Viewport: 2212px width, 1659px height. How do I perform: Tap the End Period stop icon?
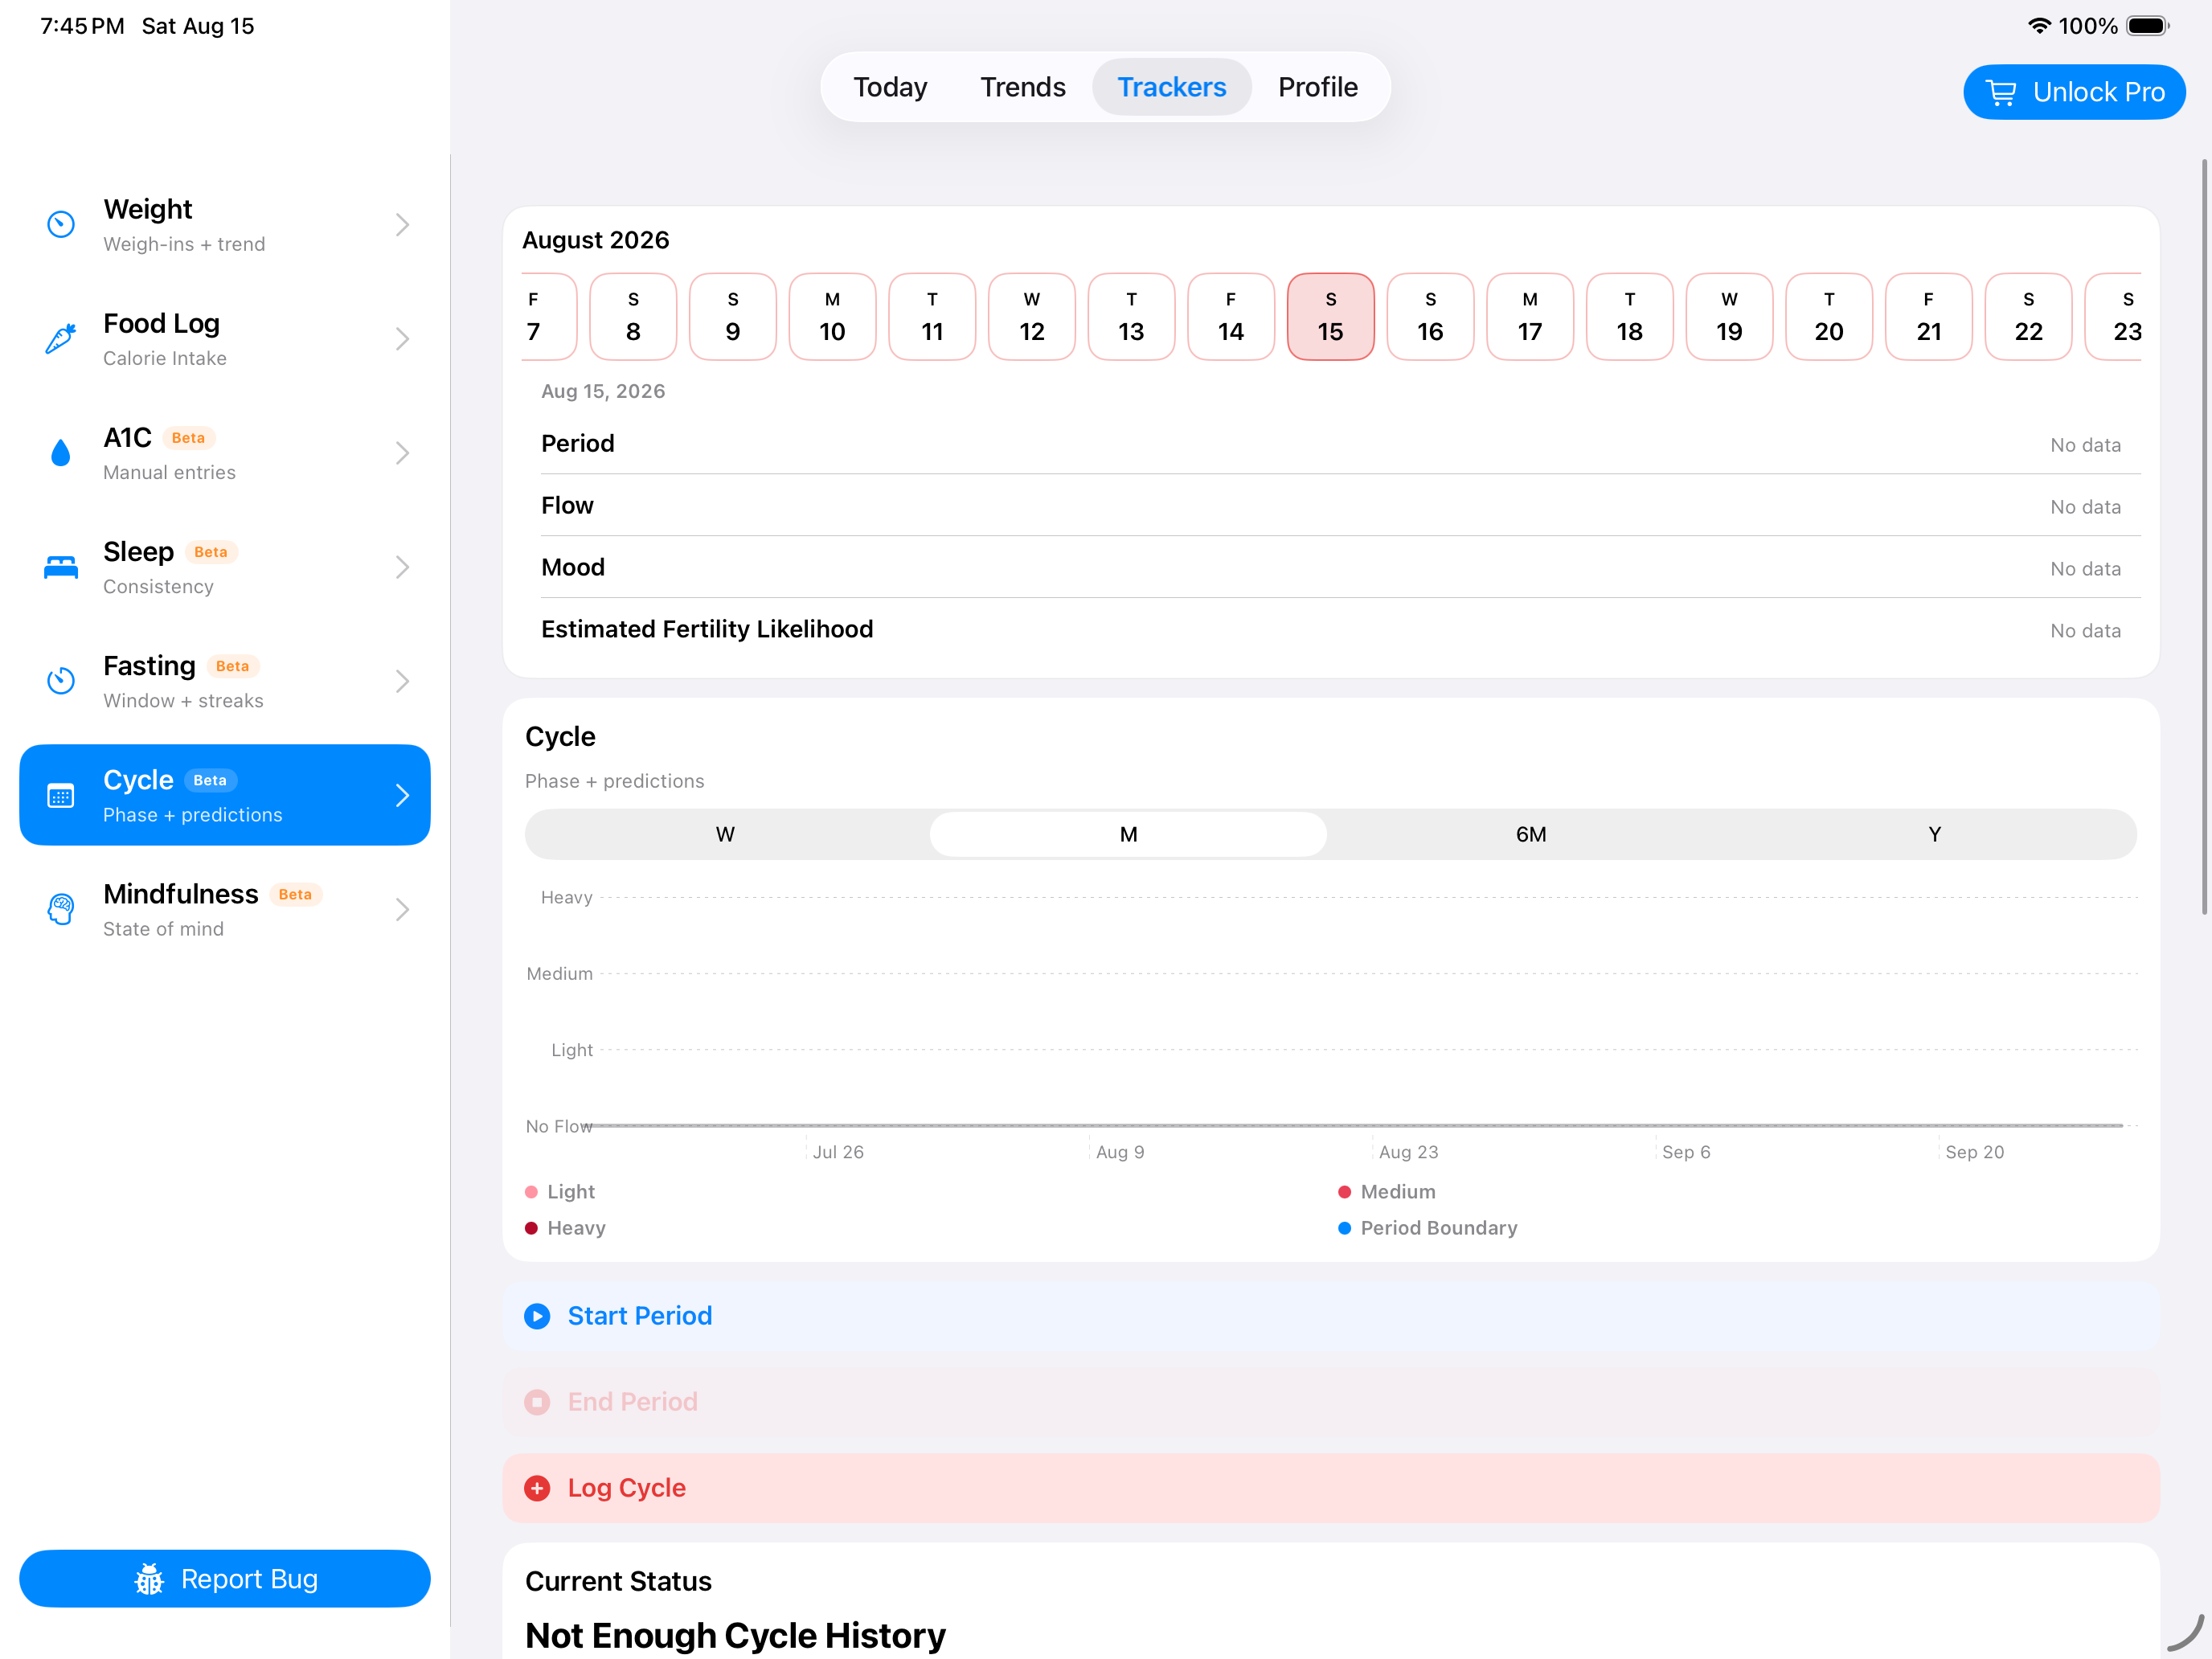pyautogui.click(x=537, y=1402)
